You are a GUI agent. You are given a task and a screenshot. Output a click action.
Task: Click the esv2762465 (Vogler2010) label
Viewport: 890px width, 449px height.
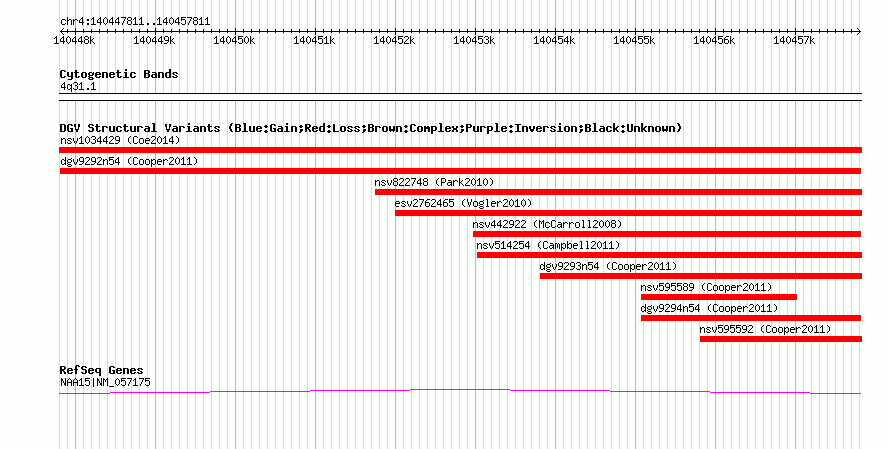point(464,203)
